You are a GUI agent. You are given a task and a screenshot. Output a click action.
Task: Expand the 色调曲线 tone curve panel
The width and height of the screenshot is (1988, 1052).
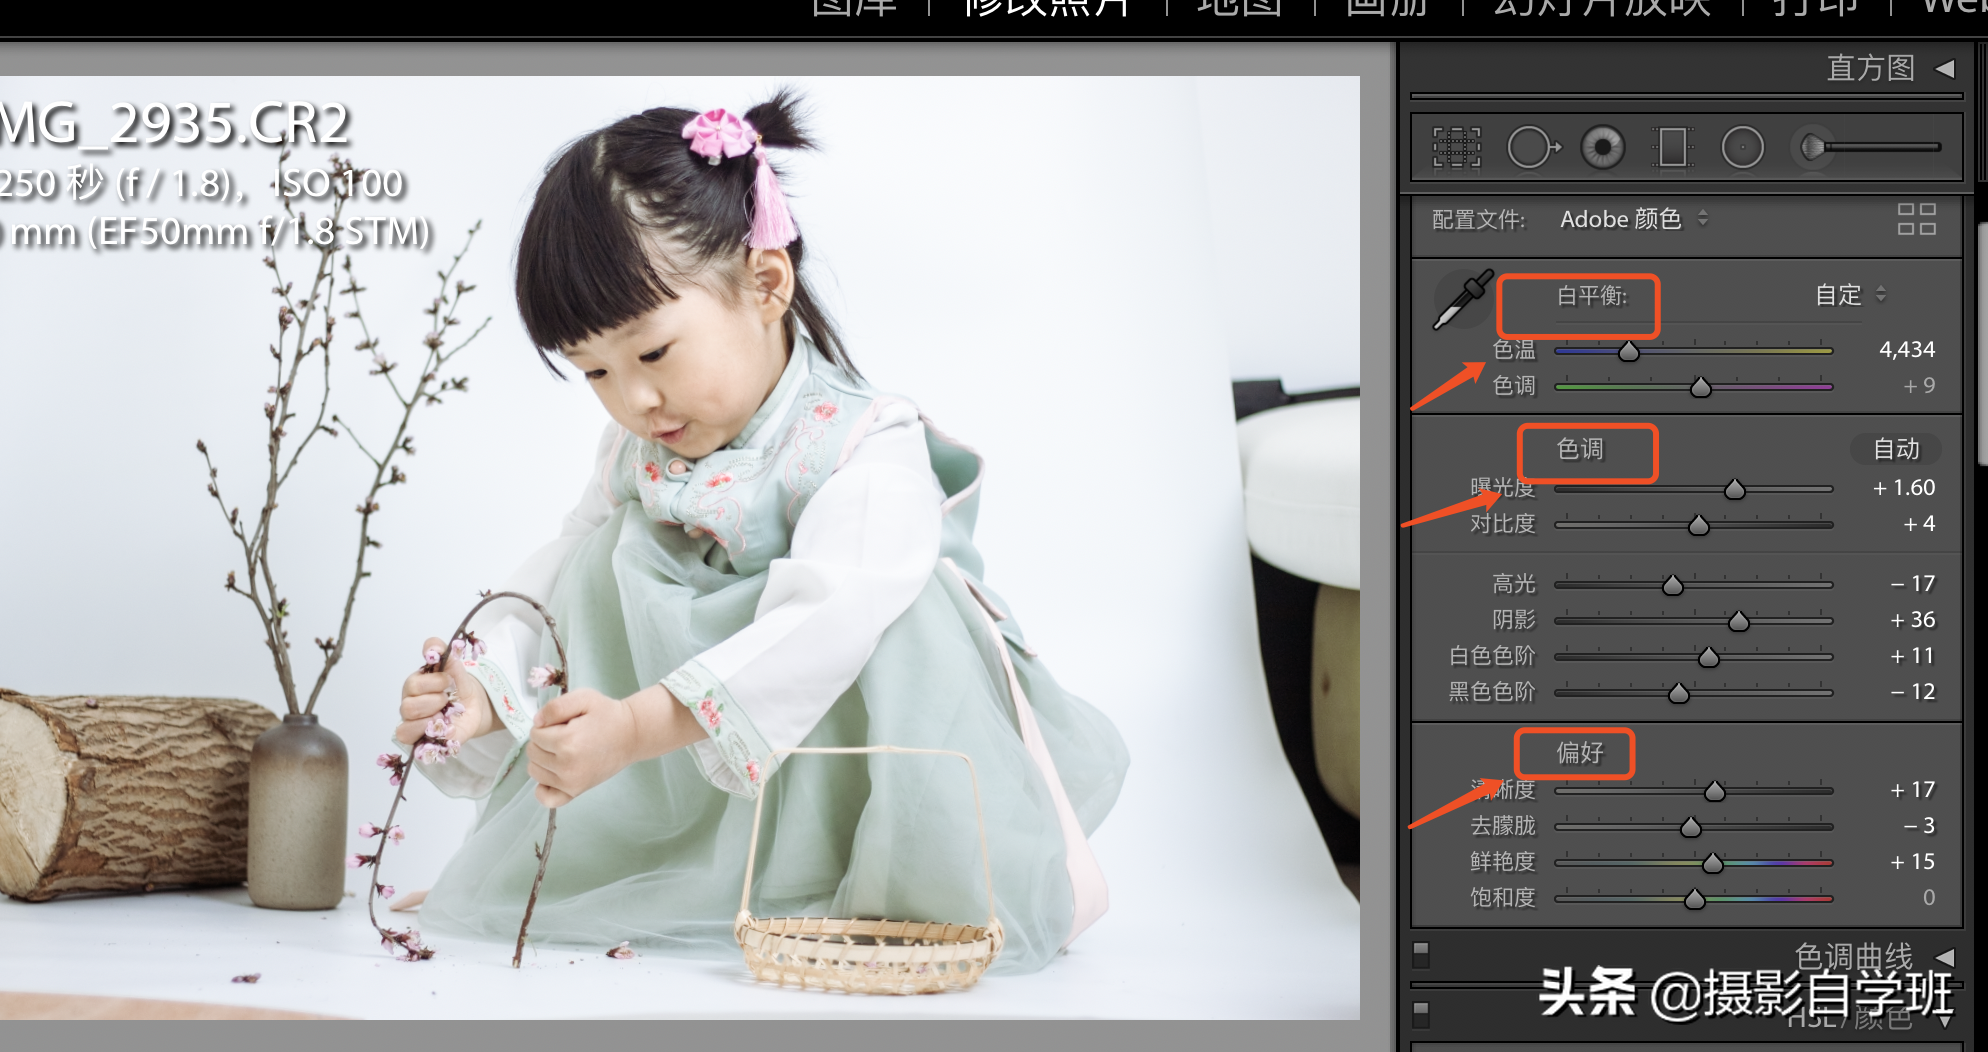point(1945,957)
